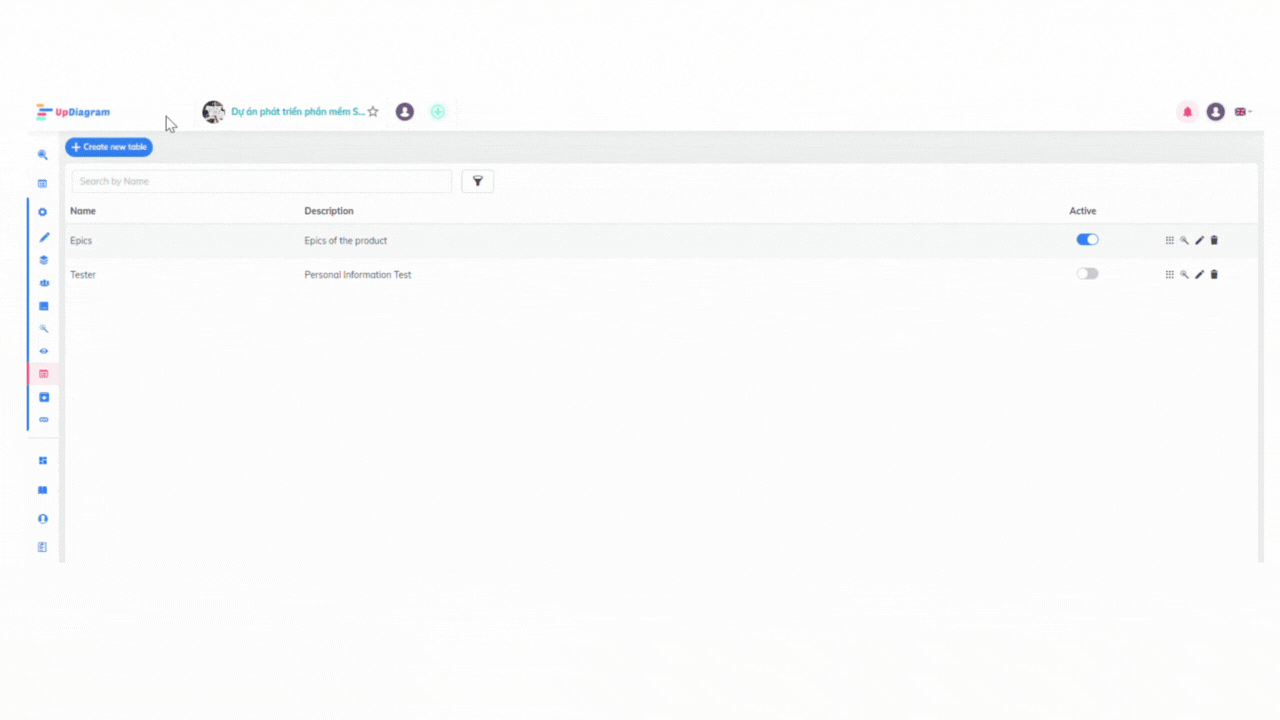The height and width of the screenshot is (720, 1280).
Task: Select the highlighted pink table sidebar item
Action: click(43, 374)
